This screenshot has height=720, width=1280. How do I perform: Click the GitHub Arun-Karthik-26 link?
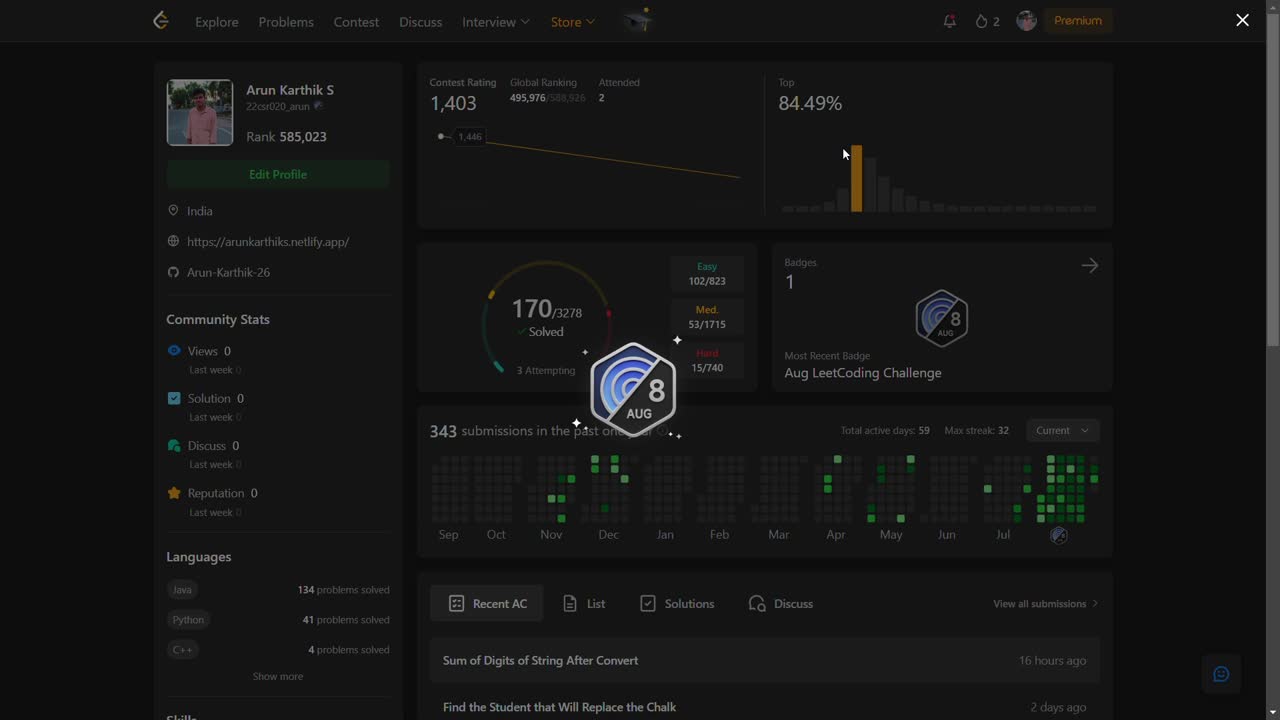coord(228,272)
